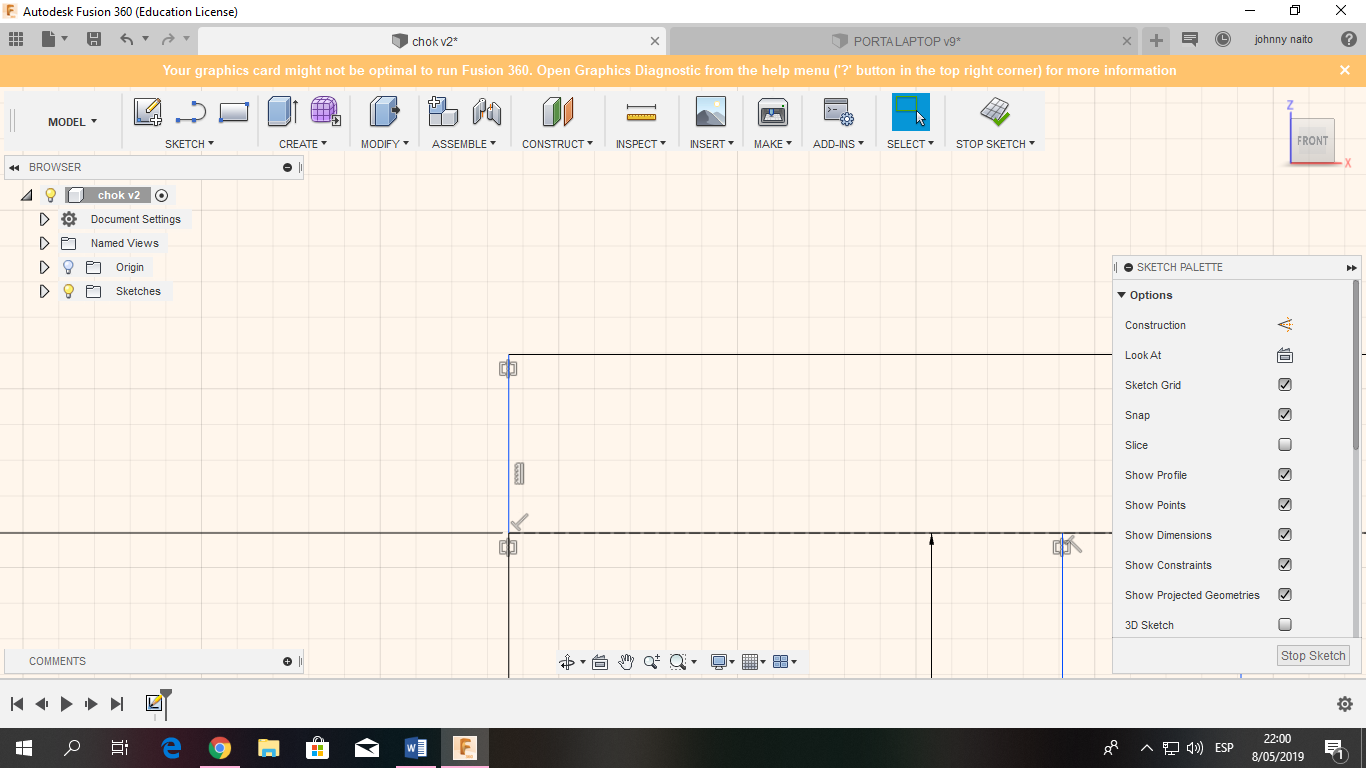Image resolution: width=1366 pixels, height=768 pixels.
Task: Toggle the Show Profile checkbox
Action: [x=1285, y=475]
